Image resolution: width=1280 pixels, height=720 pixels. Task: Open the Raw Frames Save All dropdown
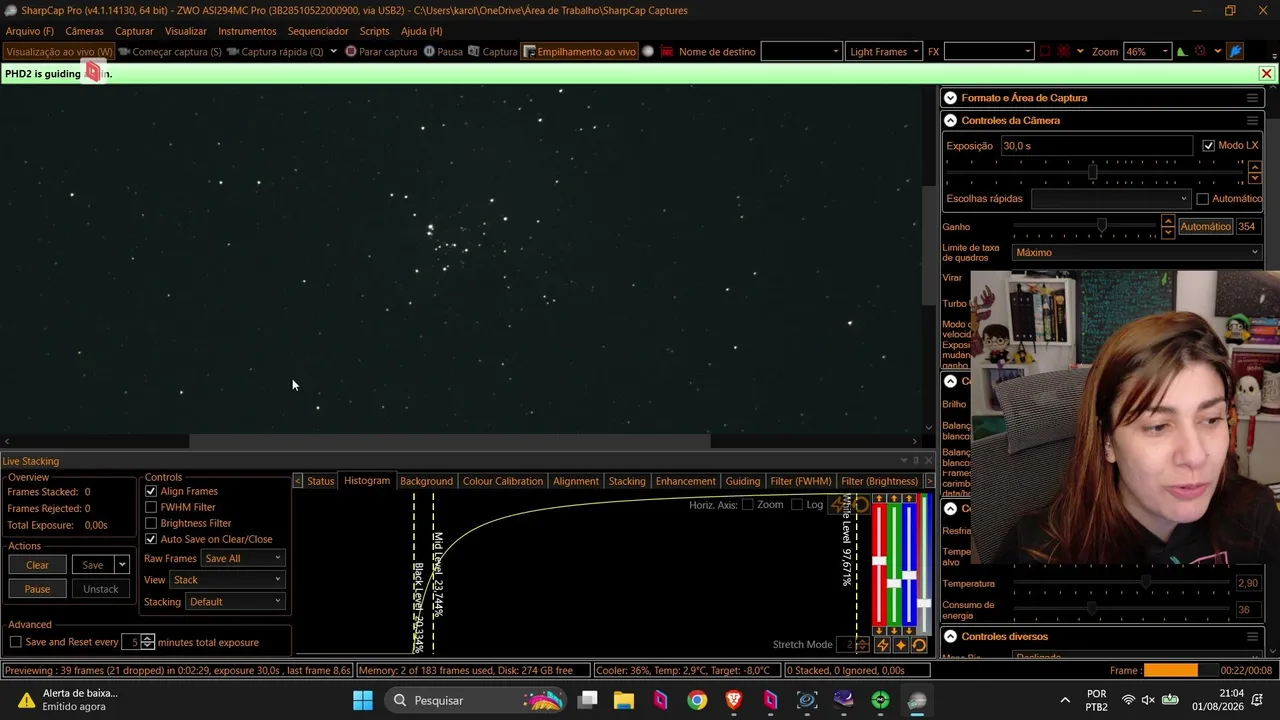coord(243,558)
